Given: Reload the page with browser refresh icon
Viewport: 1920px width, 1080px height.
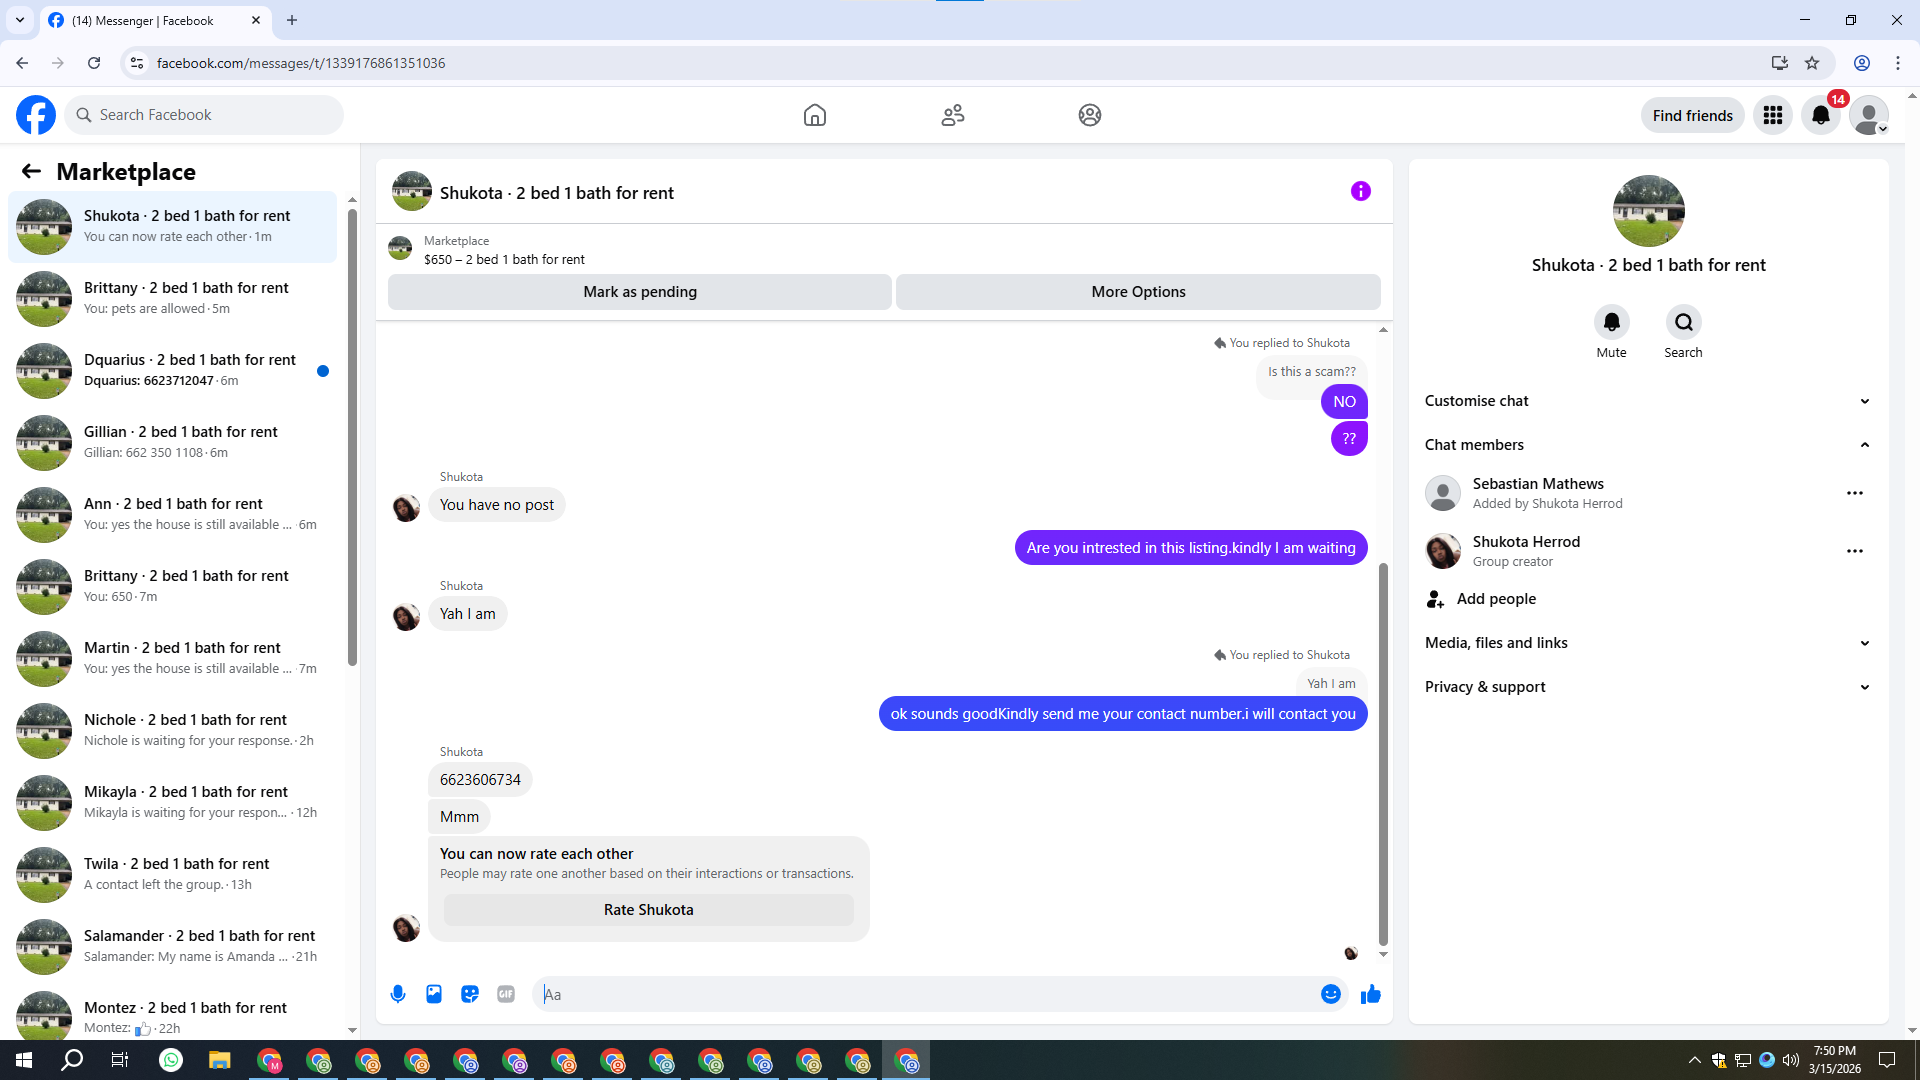Looking at the screenshot, I should [x=94, y=63].
